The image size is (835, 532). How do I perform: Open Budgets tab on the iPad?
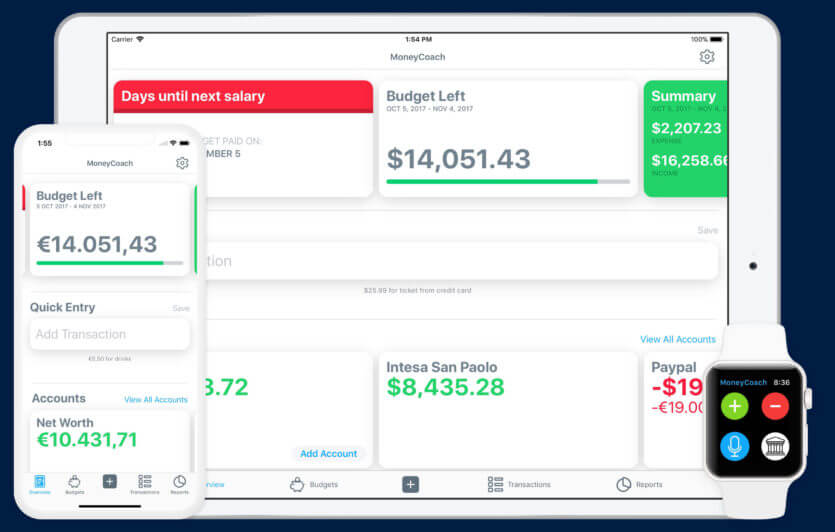click(x=312, y=484)
